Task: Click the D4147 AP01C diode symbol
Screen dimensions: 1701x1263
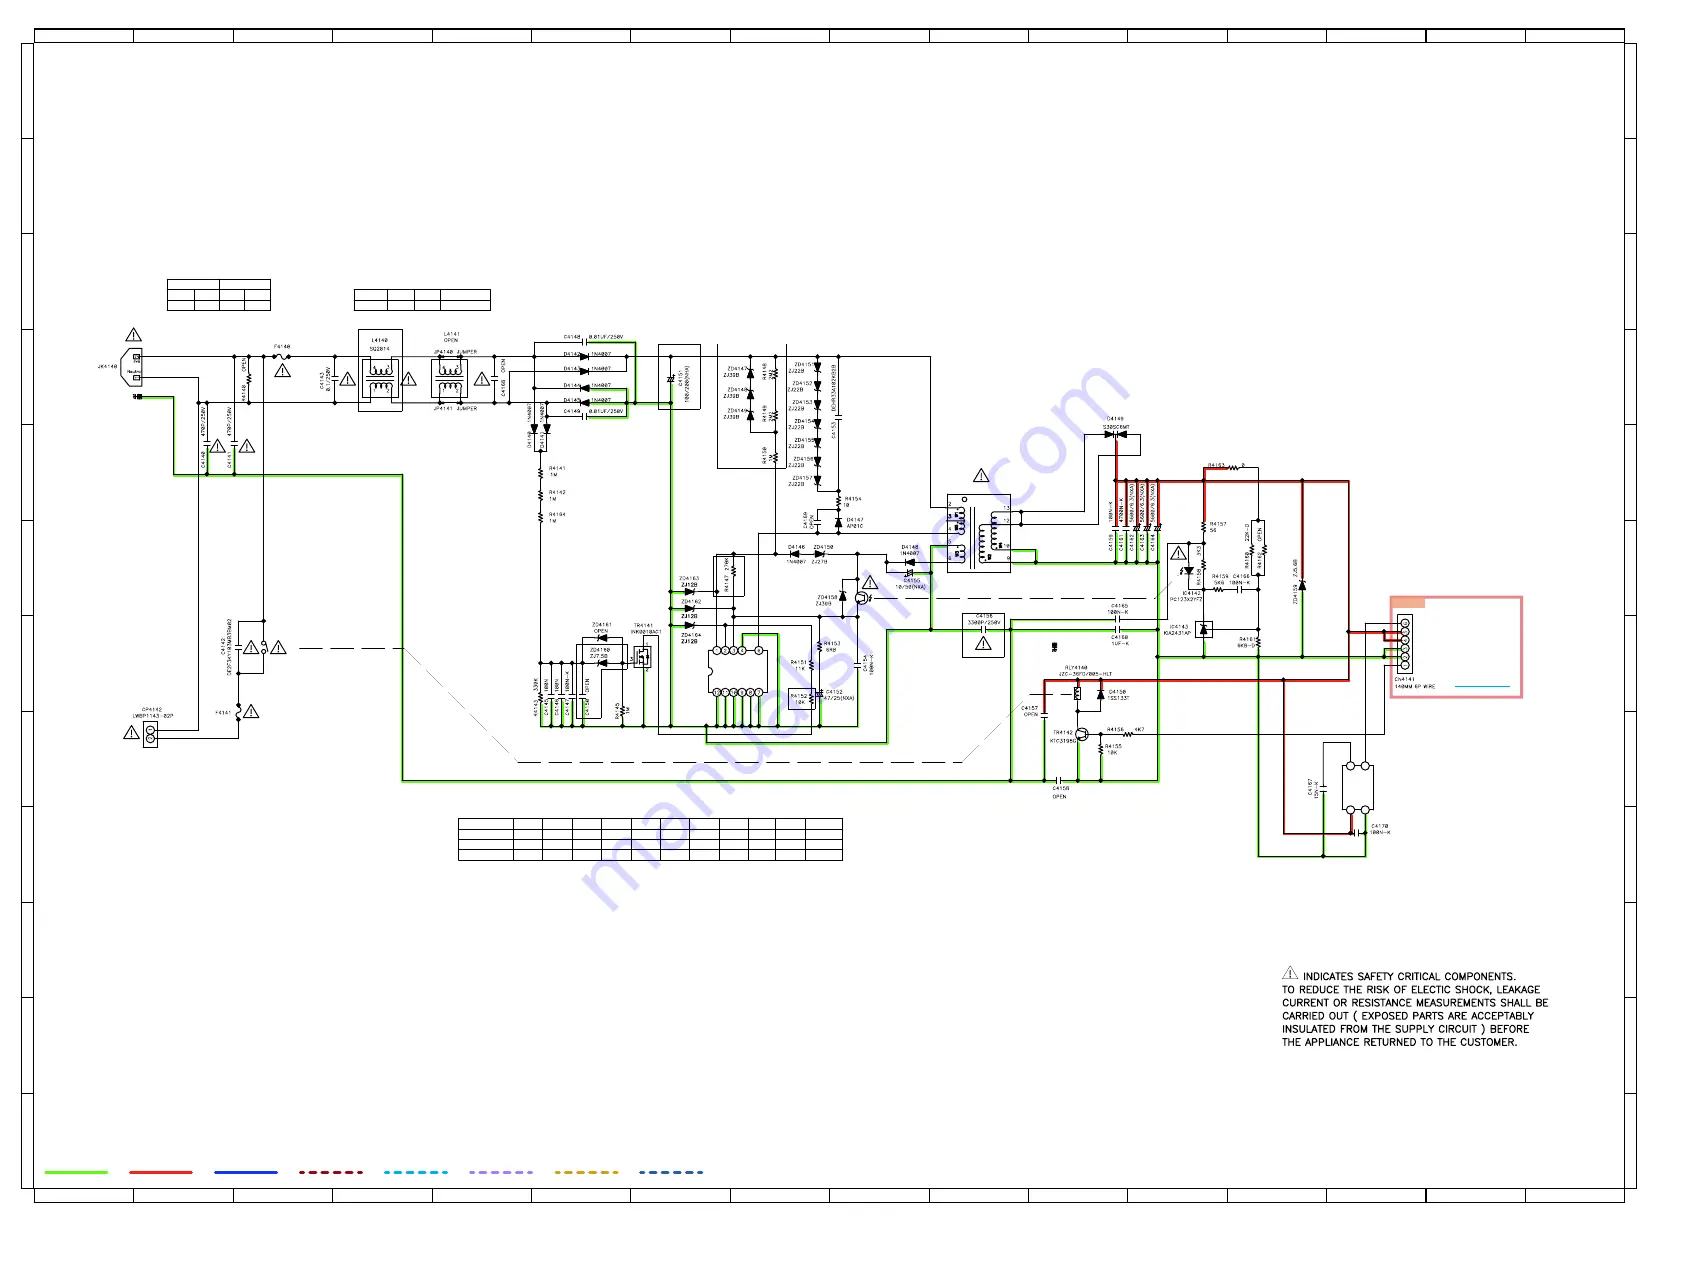Action: tap(838, 523)
